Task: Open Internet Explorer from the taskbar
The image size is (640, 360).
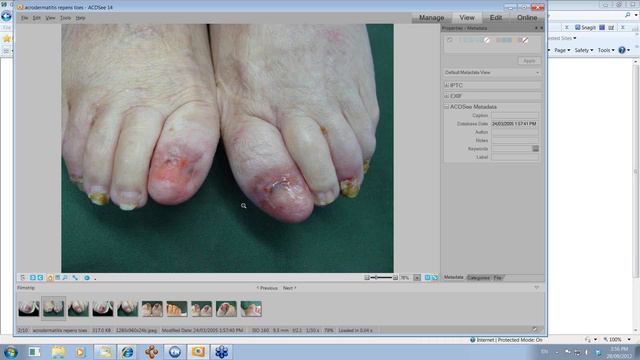Action: click(x=127, y=352)
